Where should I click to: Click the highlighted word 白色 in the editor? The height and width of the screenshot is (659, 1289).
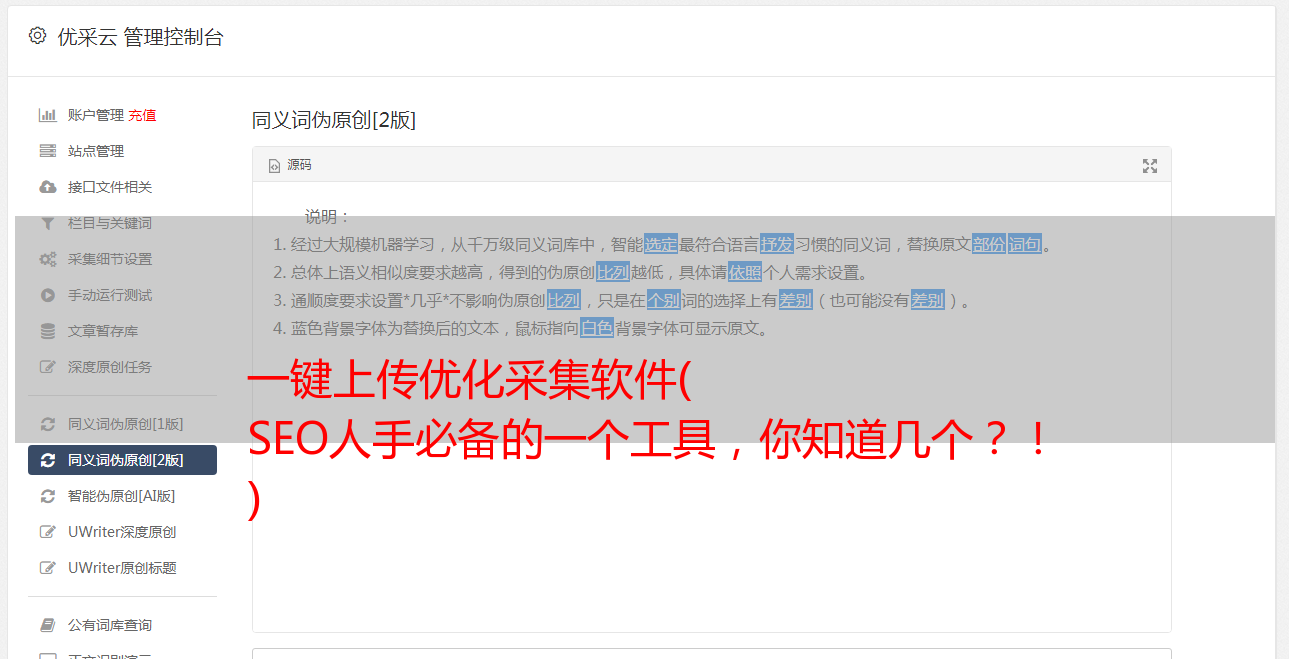point(597,328)
